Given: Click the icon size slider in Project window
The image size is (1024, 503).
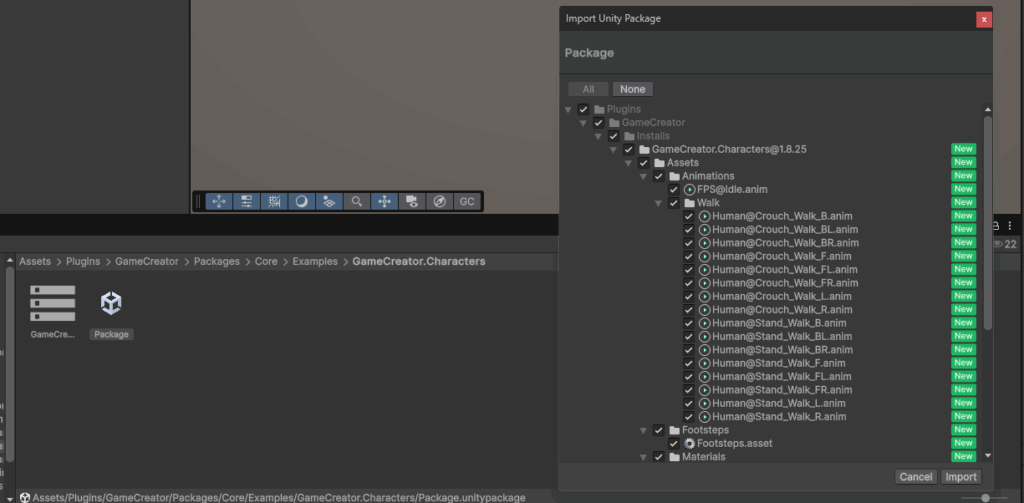Looking at the screenshot, I should 985,498.
